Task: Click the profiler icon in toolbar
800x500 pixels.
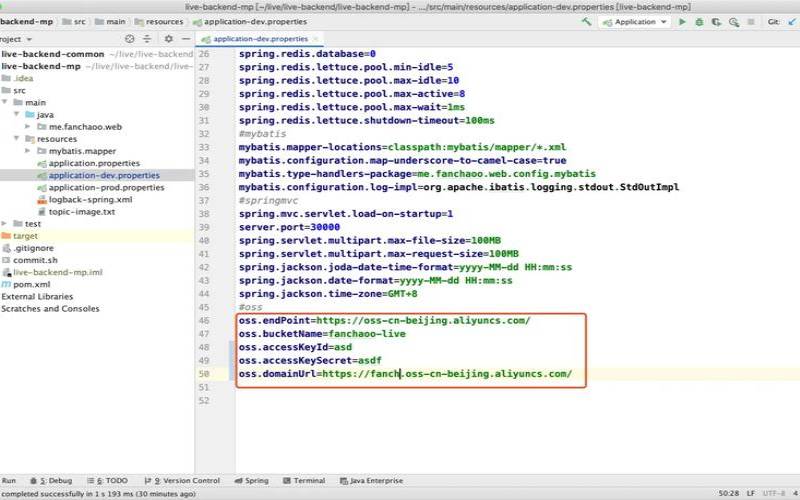Action: coord(734,22)
